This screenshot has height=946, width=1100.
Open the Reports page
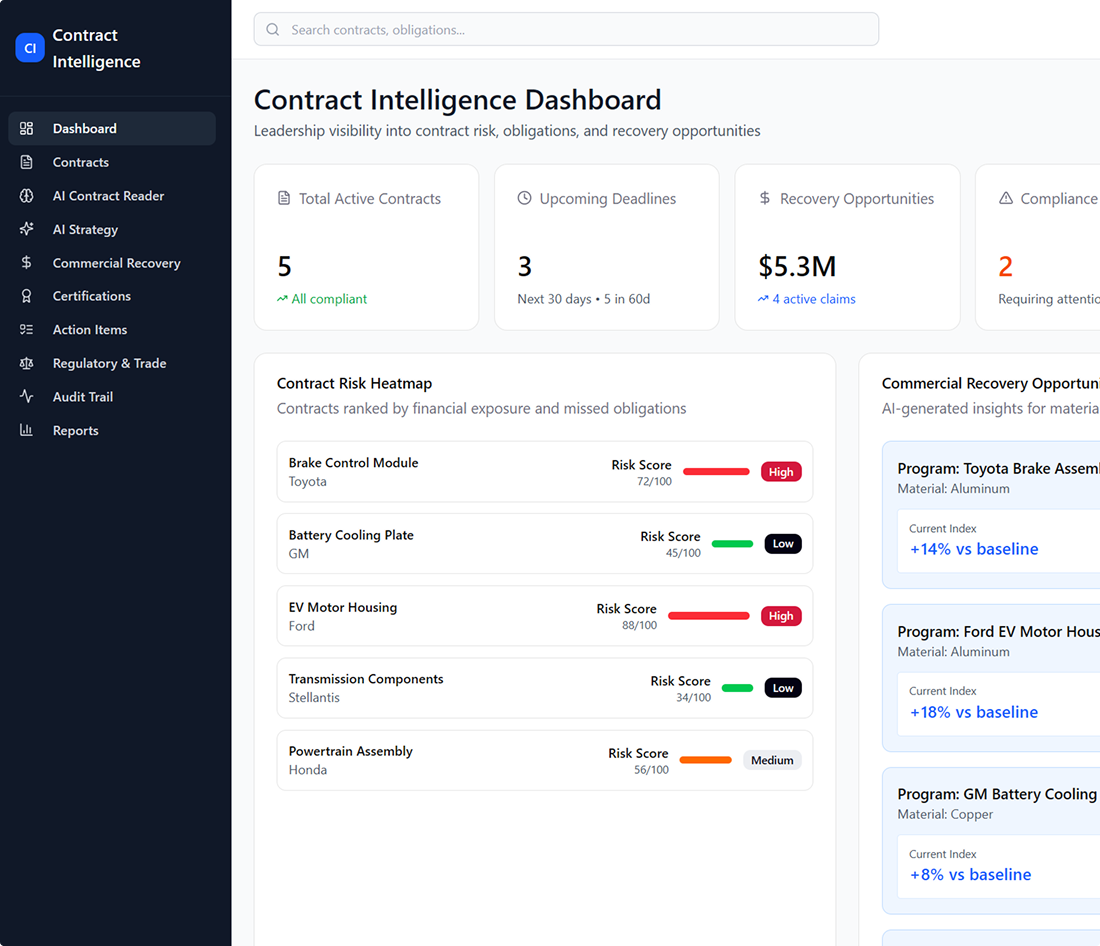[112, 430]
